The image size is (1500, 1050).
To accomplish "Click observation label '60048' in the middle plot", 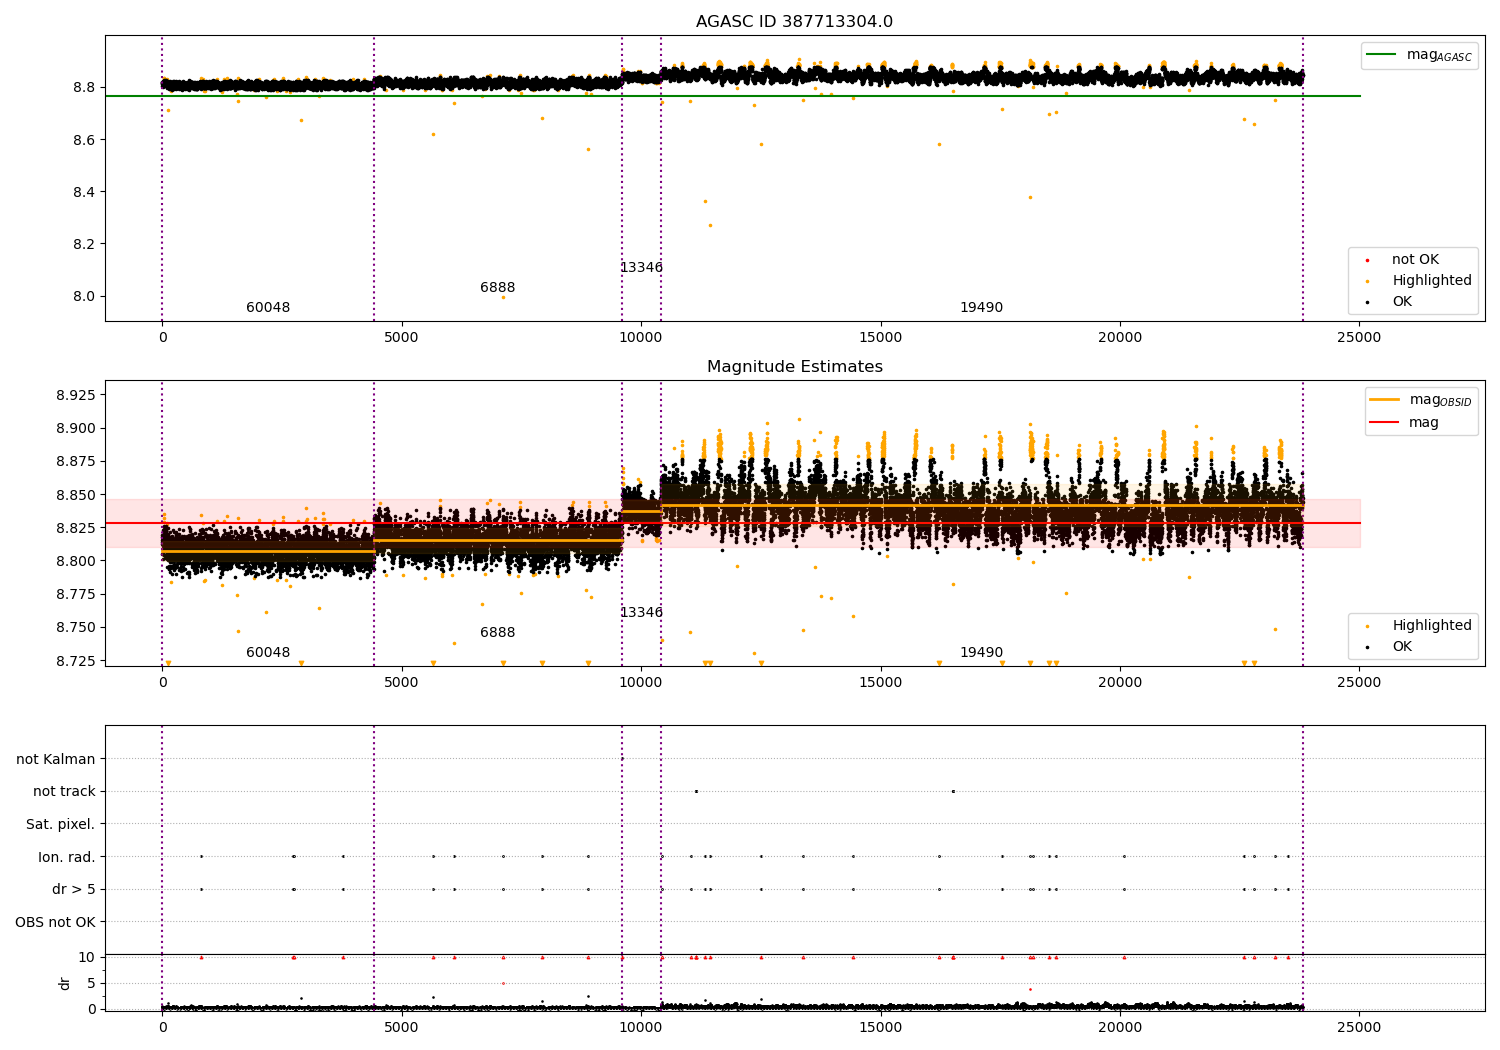I will tap(268, 653).
